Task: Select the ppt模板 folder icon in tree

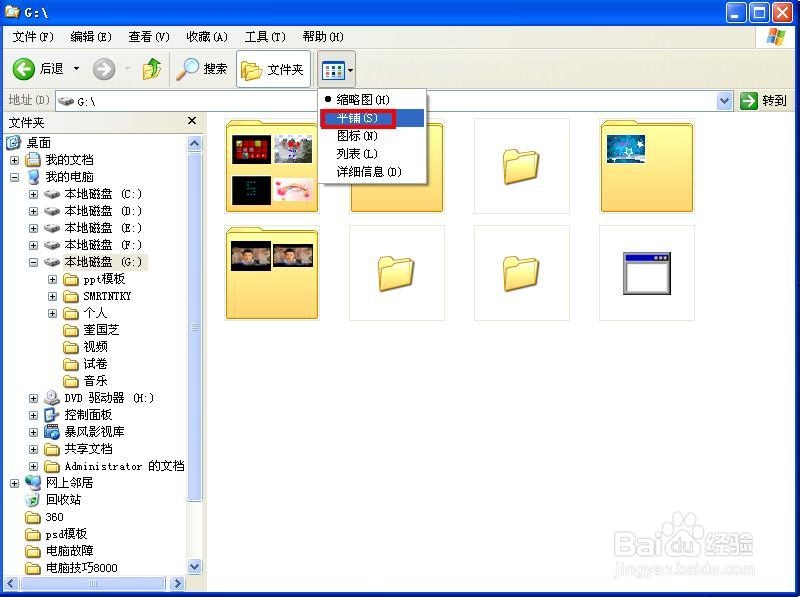Action: (70, 280)
